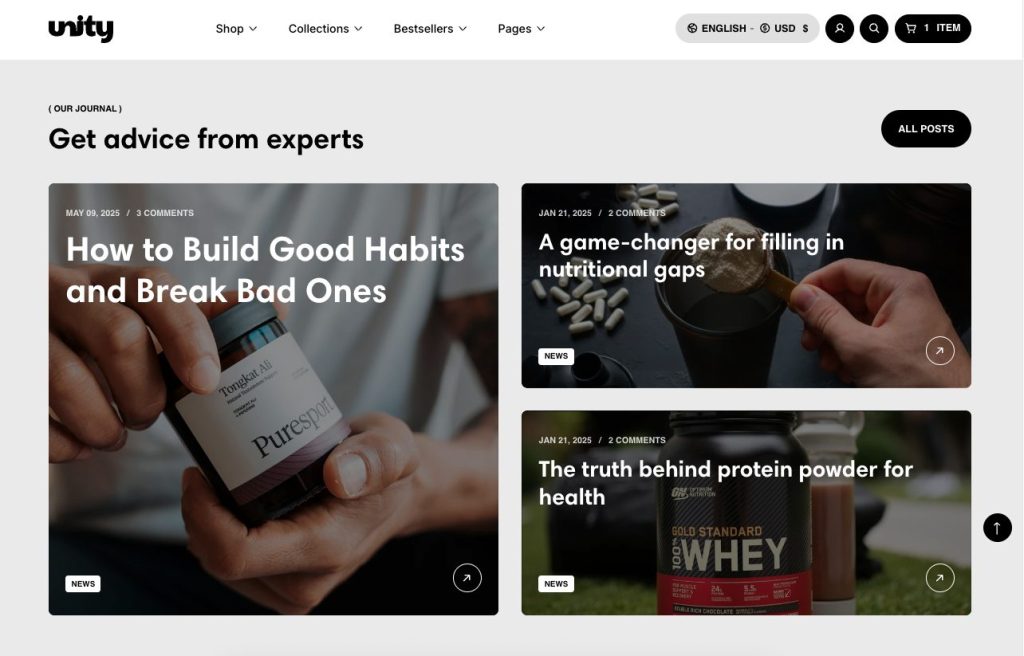The image size is (1024, 656).
Task: Open the cart with 1 item
Action: point(933,29)
